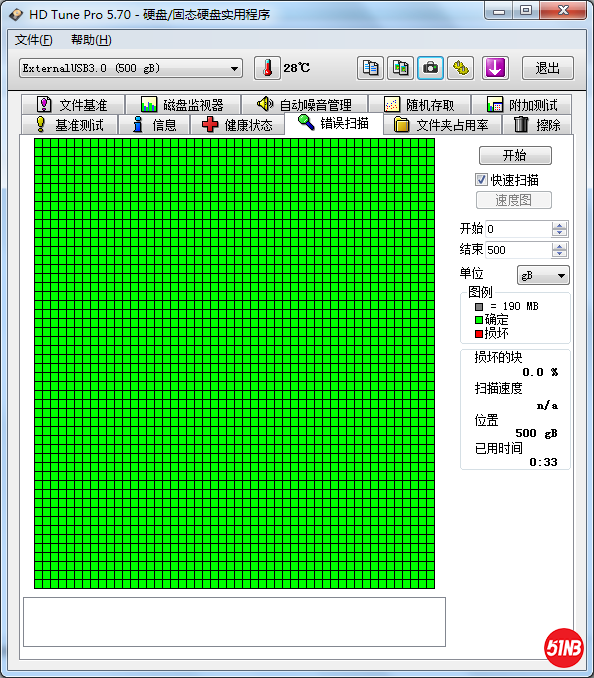Switch to the 文件夹占用率 tab
Screen dimensions: 594x678
tap(442, 125)
